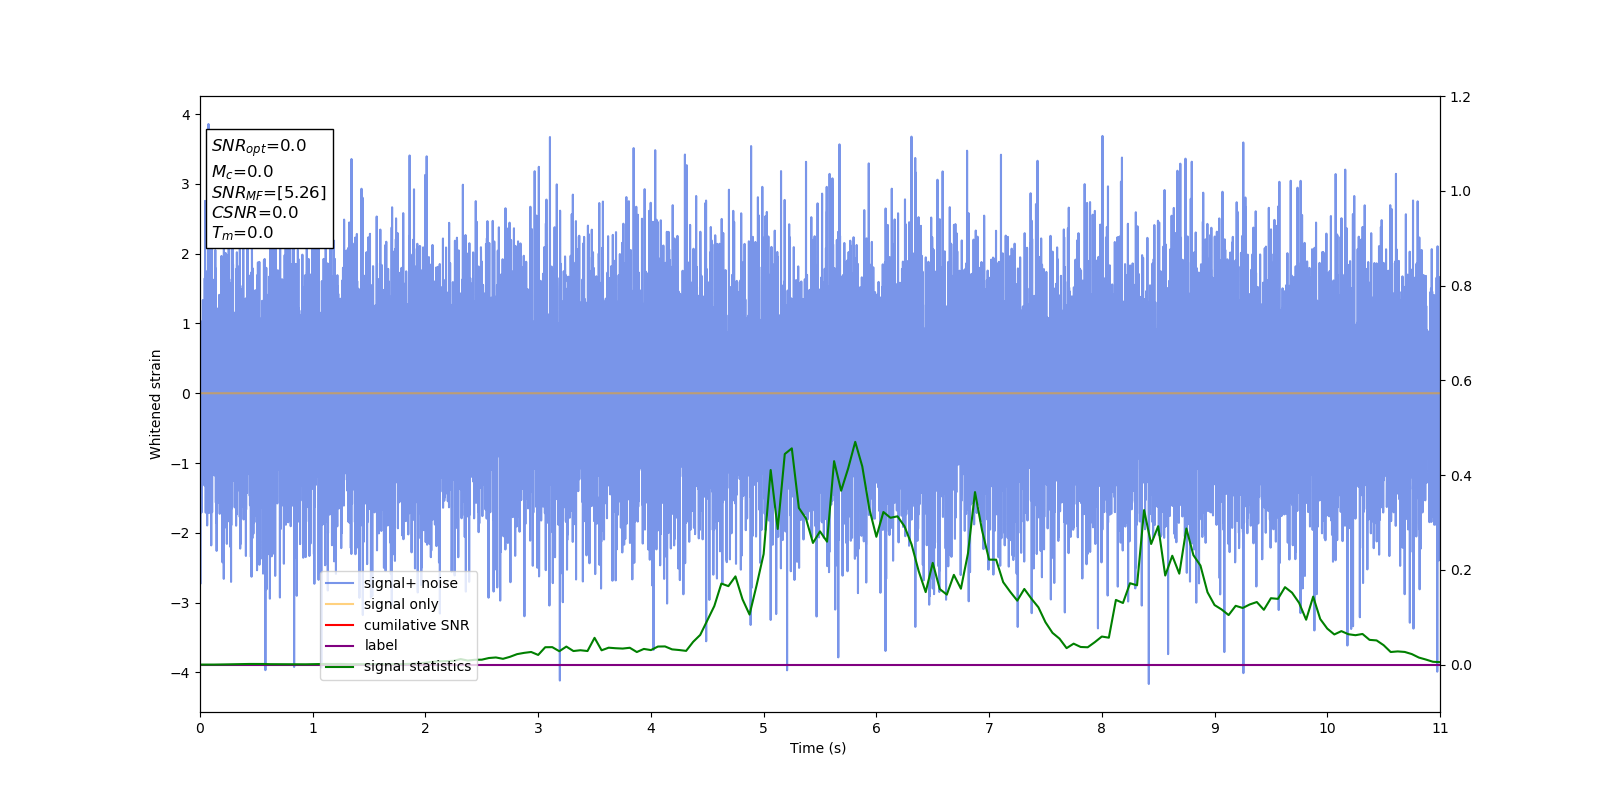Click right y-axis tick label 0.2
The width and height of the screenshot is (1600, 800).
(1460, 571)
